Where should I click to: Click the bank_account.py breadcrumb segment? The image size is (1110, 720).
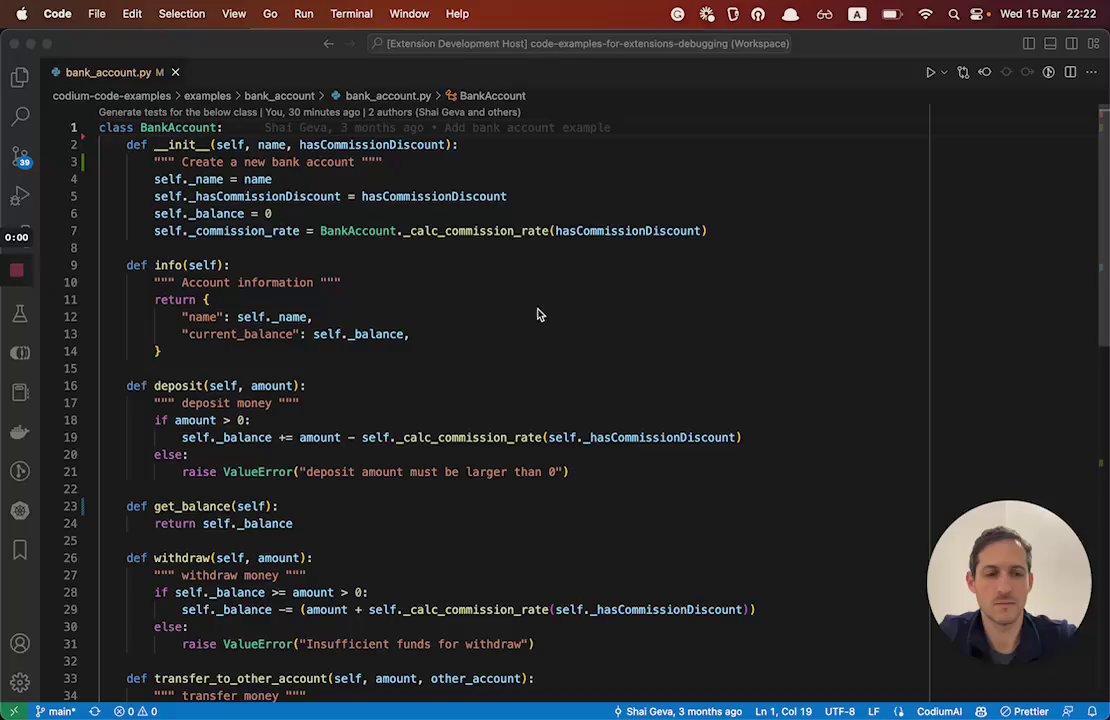(x=388, y=96)
